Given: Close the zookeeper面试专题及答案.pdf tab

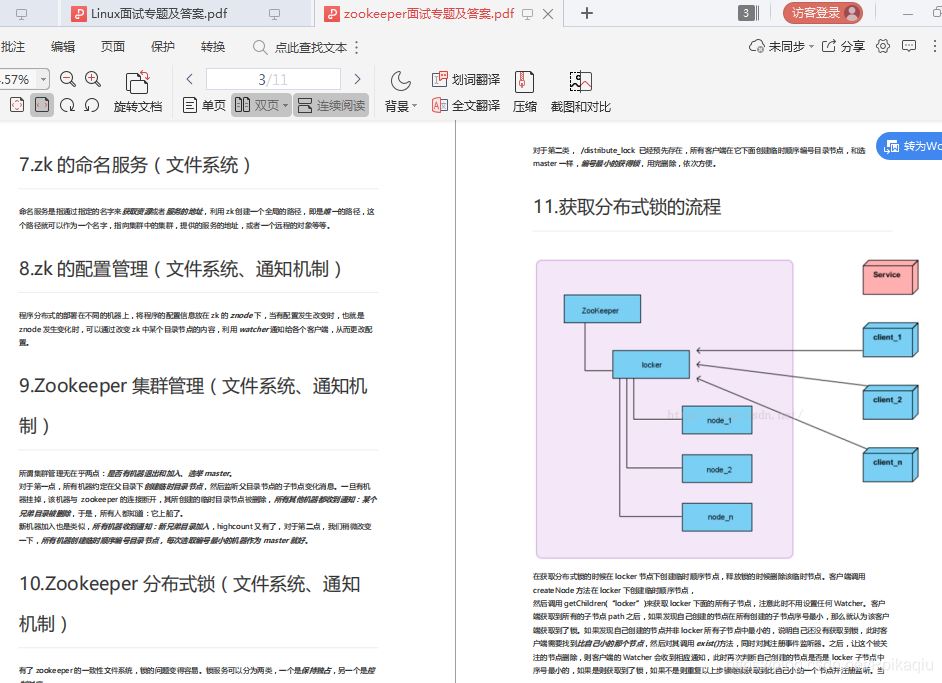Looking at the screenshot, I should click(x=548, y=14).
